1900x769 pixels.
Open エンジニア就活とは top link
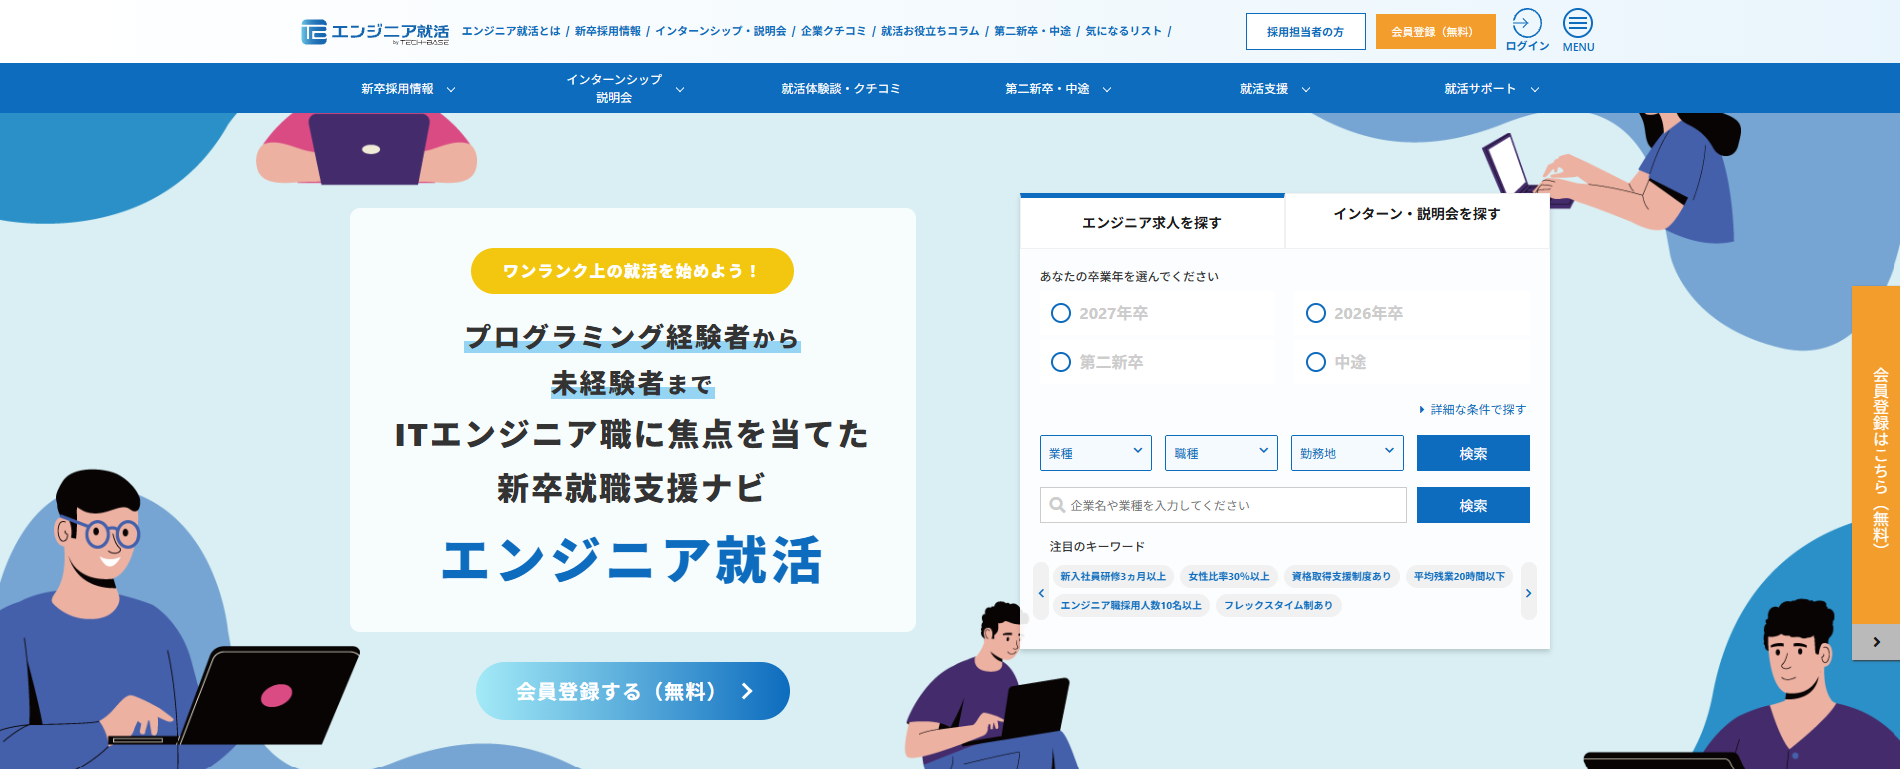(x=511, y=31)
